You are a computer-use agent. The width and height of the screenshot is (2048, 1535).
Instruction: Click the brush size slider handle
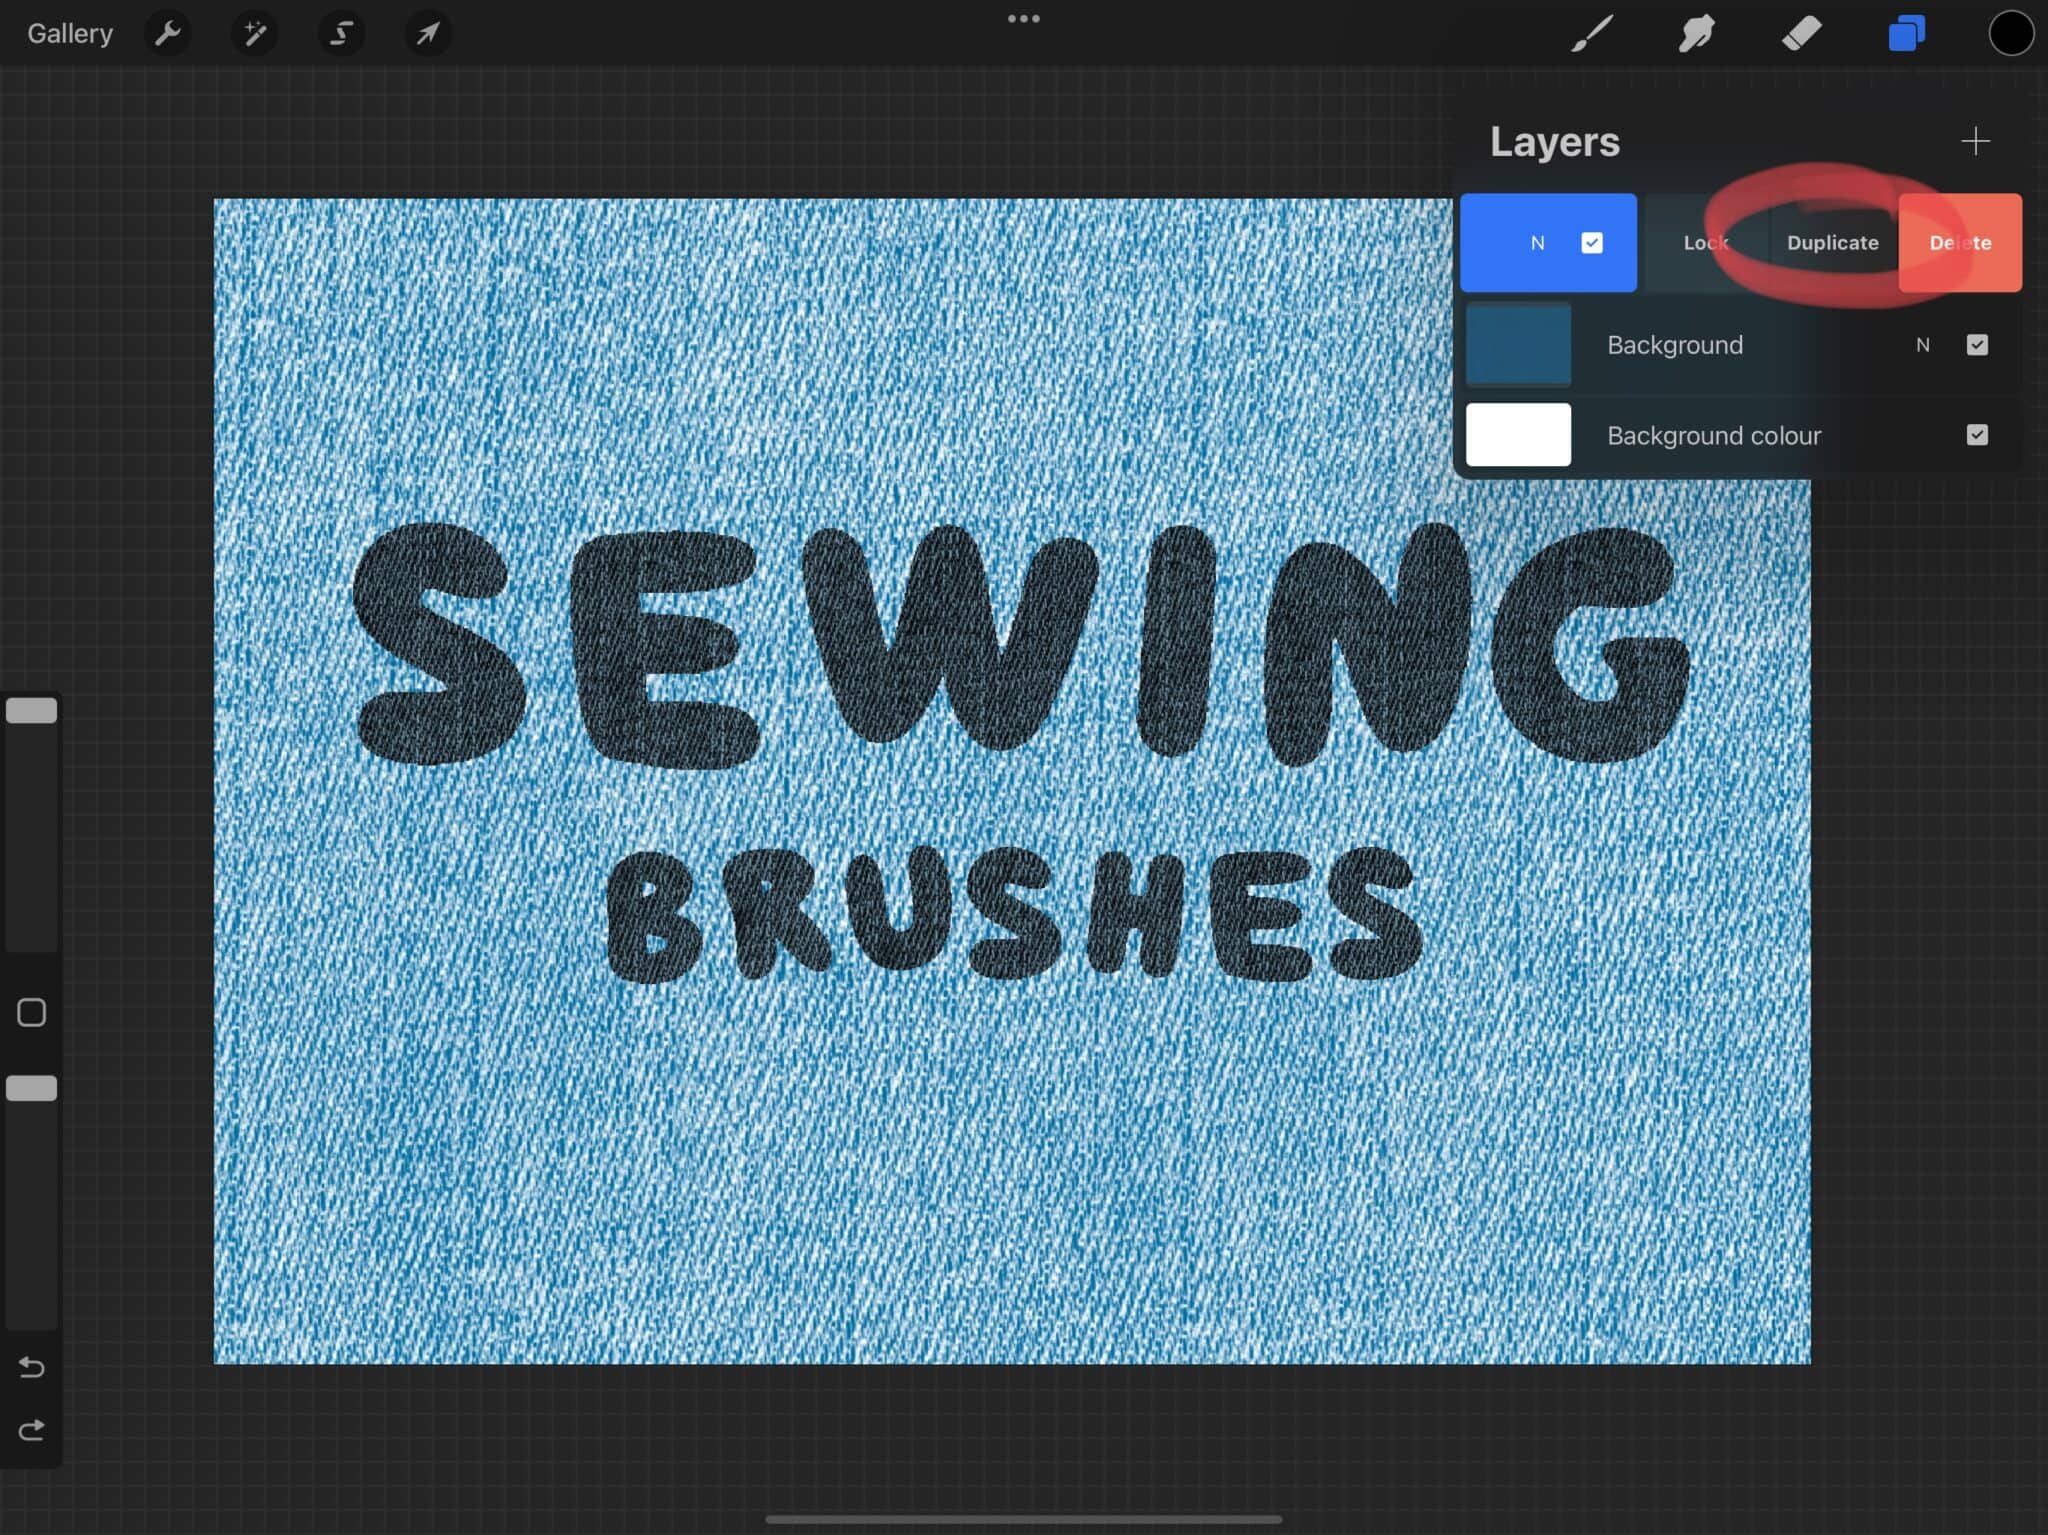32,711
